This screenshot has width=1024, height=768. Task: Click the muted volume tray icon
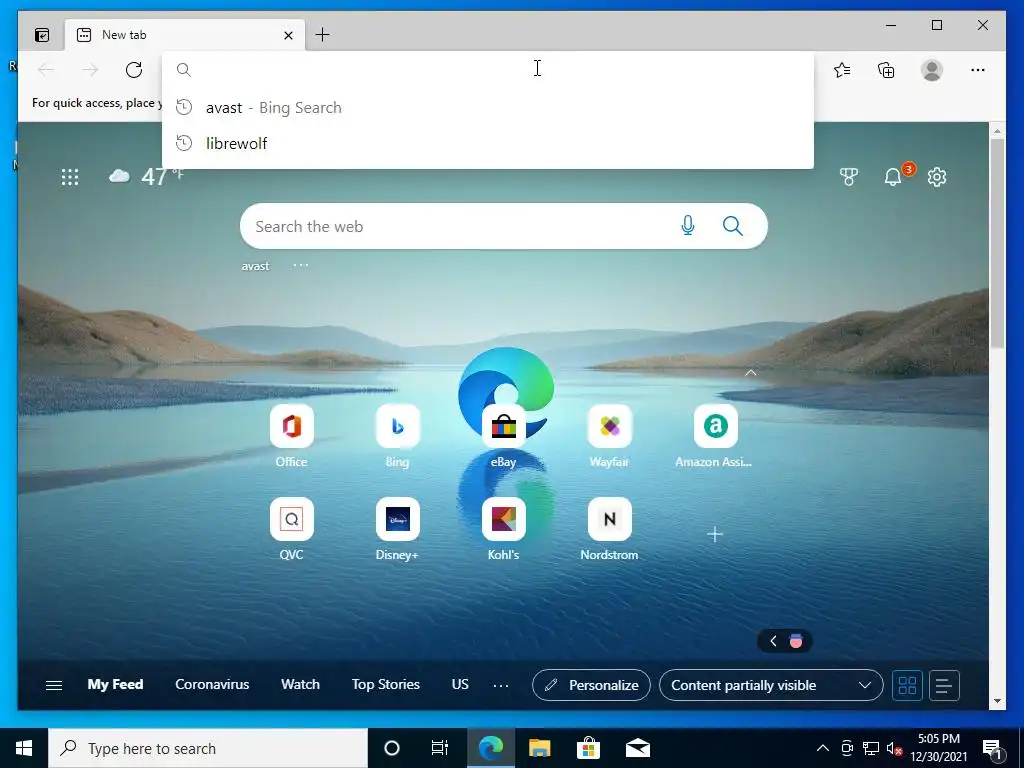pyautogui.click(x=895, y=748)
